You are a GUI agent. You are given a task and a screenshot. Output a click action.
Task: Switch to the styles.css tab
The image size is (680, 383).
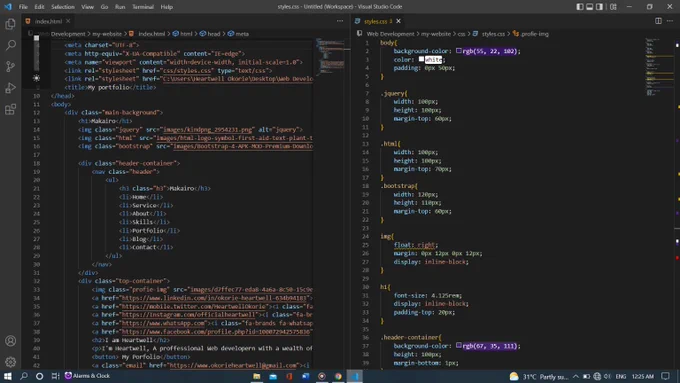click(378, 21)
